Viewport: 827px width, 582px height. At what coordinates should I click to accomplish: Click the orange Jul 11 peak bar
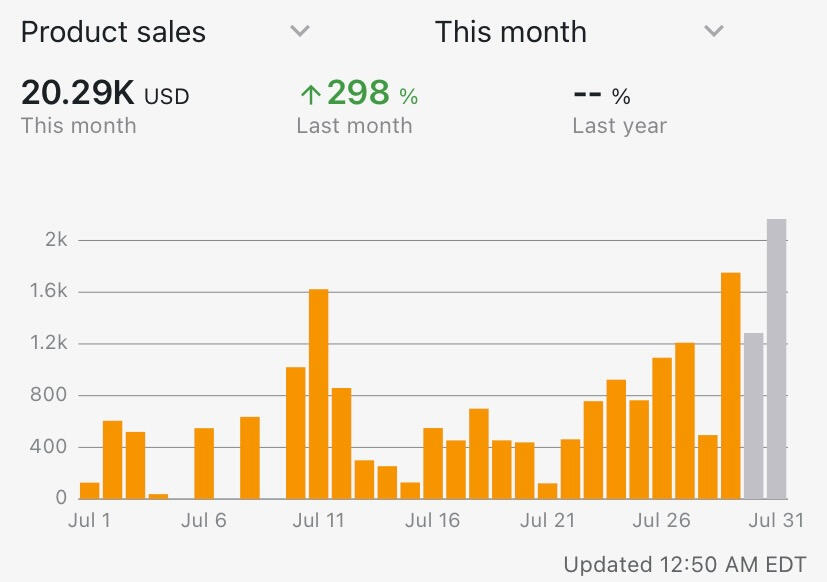pos(318,393)
